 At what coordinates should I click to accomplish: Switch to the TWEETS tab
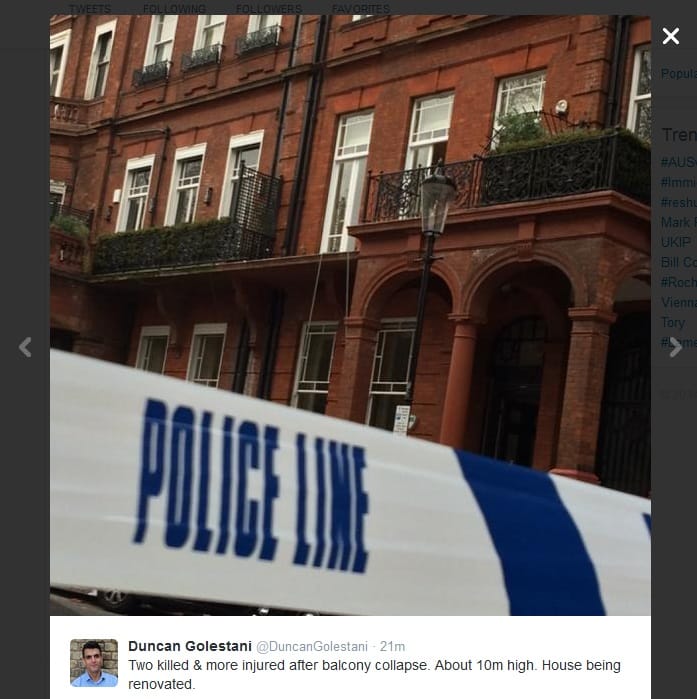[x=90, y=9]
